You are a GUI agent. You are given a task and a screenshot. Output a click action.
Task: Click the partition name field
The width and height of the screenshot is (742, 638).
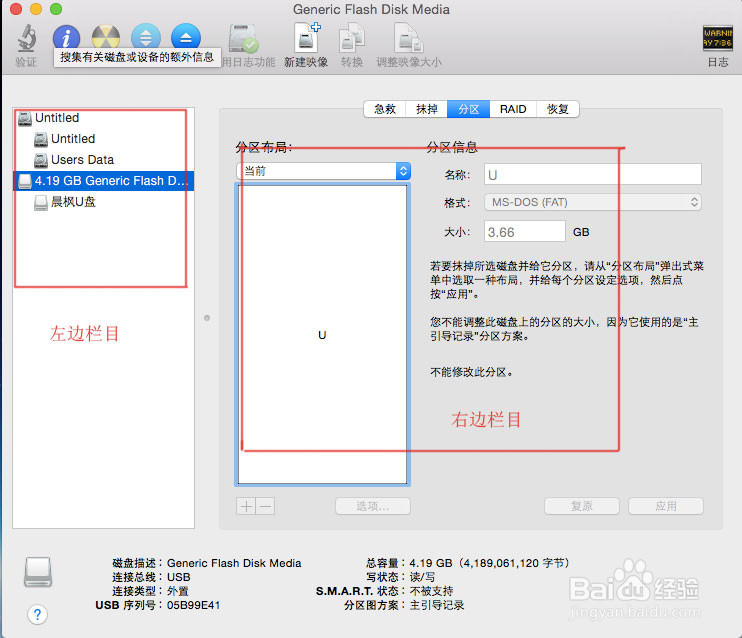pos(592,175)
